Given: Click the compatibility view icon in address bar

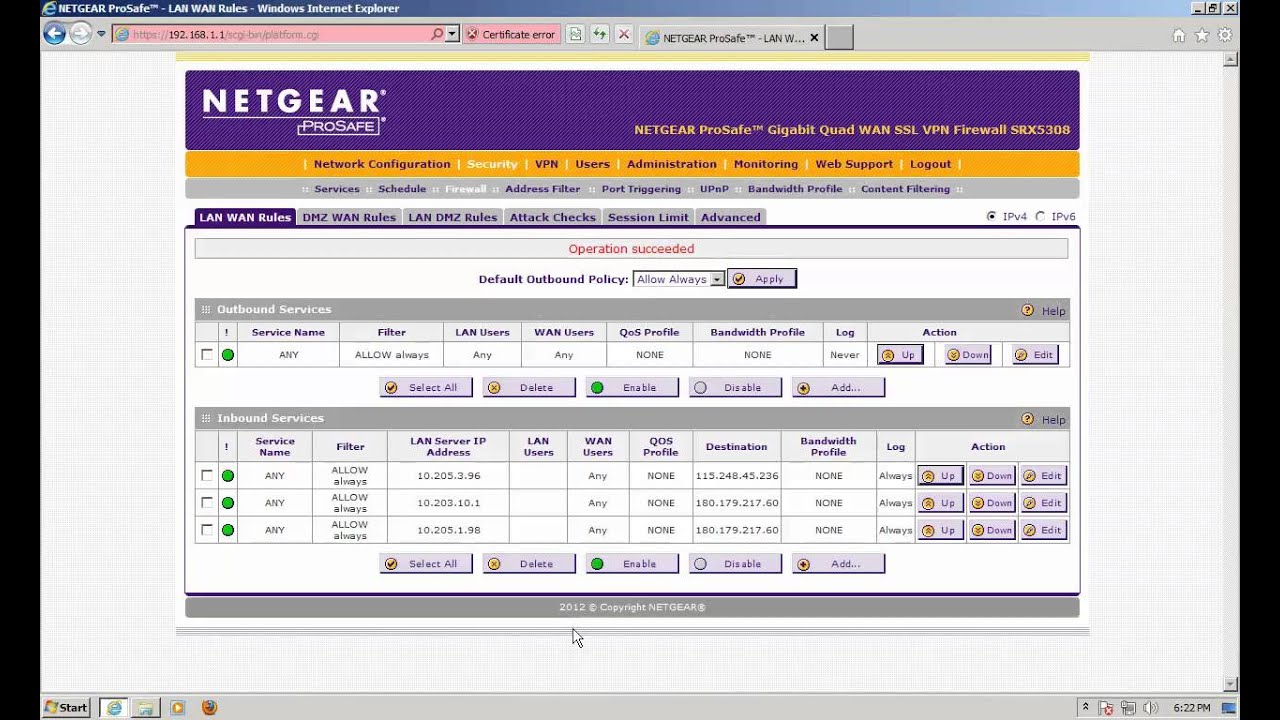Looking at the screenshot, I should [575, 34].
